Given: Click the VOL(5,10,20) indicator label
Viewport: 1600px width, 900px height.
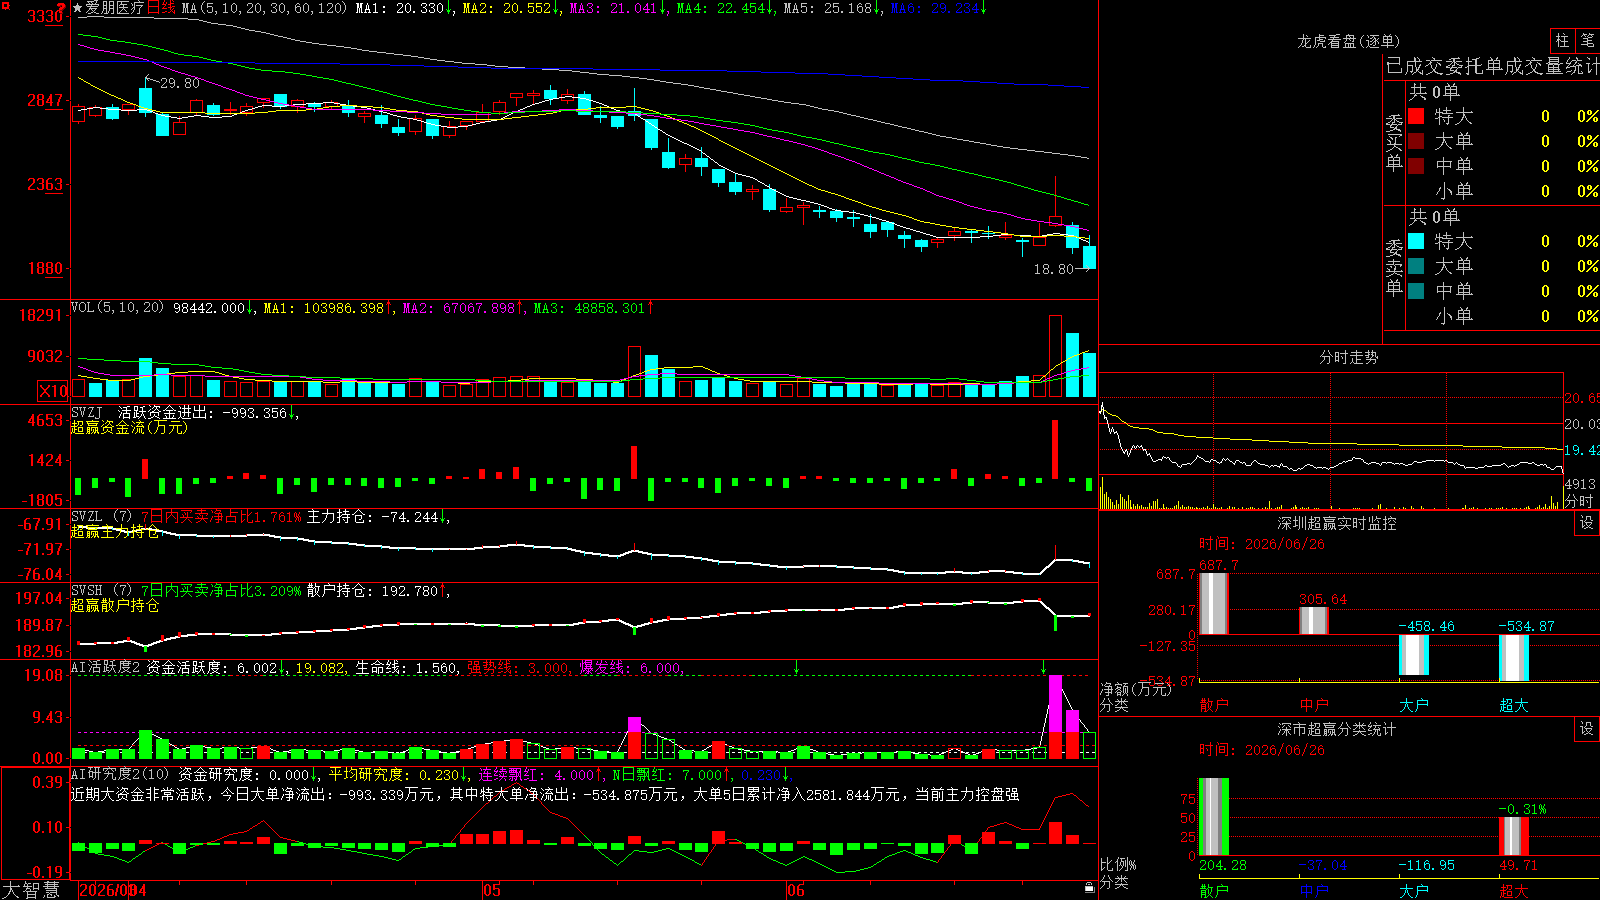Looking at the screenshot, I should pos(117,308).
